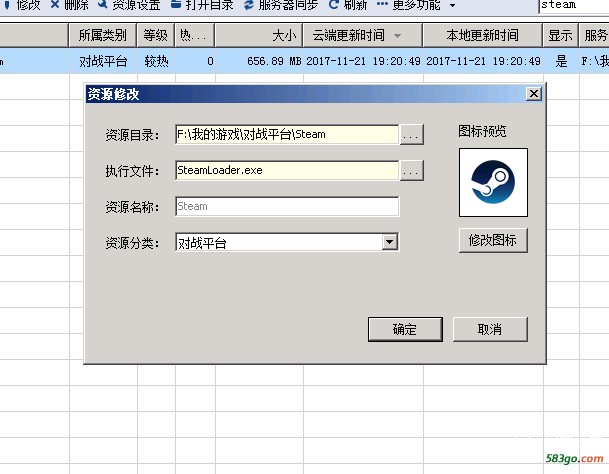The height and width of the screenshot is (474, 609).
Task: Click the 所属类别 column header
Action: [x=103, y=35]
